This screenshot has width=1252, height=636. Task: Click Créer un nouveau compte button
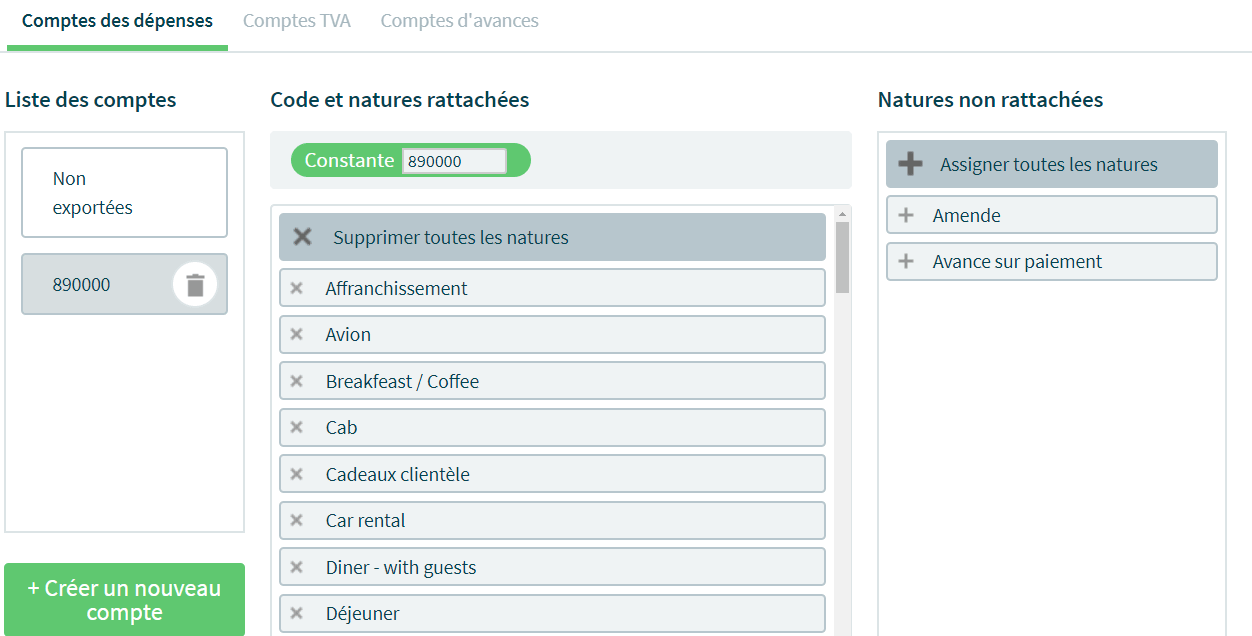coord(124,600)
